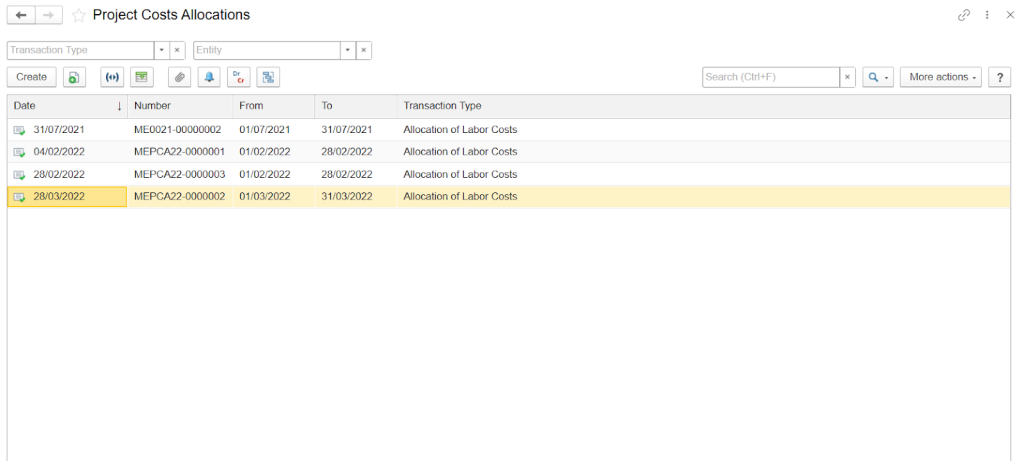Click number MEPCA22-0000001
This screenshot has width=1024, height=461.
[x=180, y=152]
